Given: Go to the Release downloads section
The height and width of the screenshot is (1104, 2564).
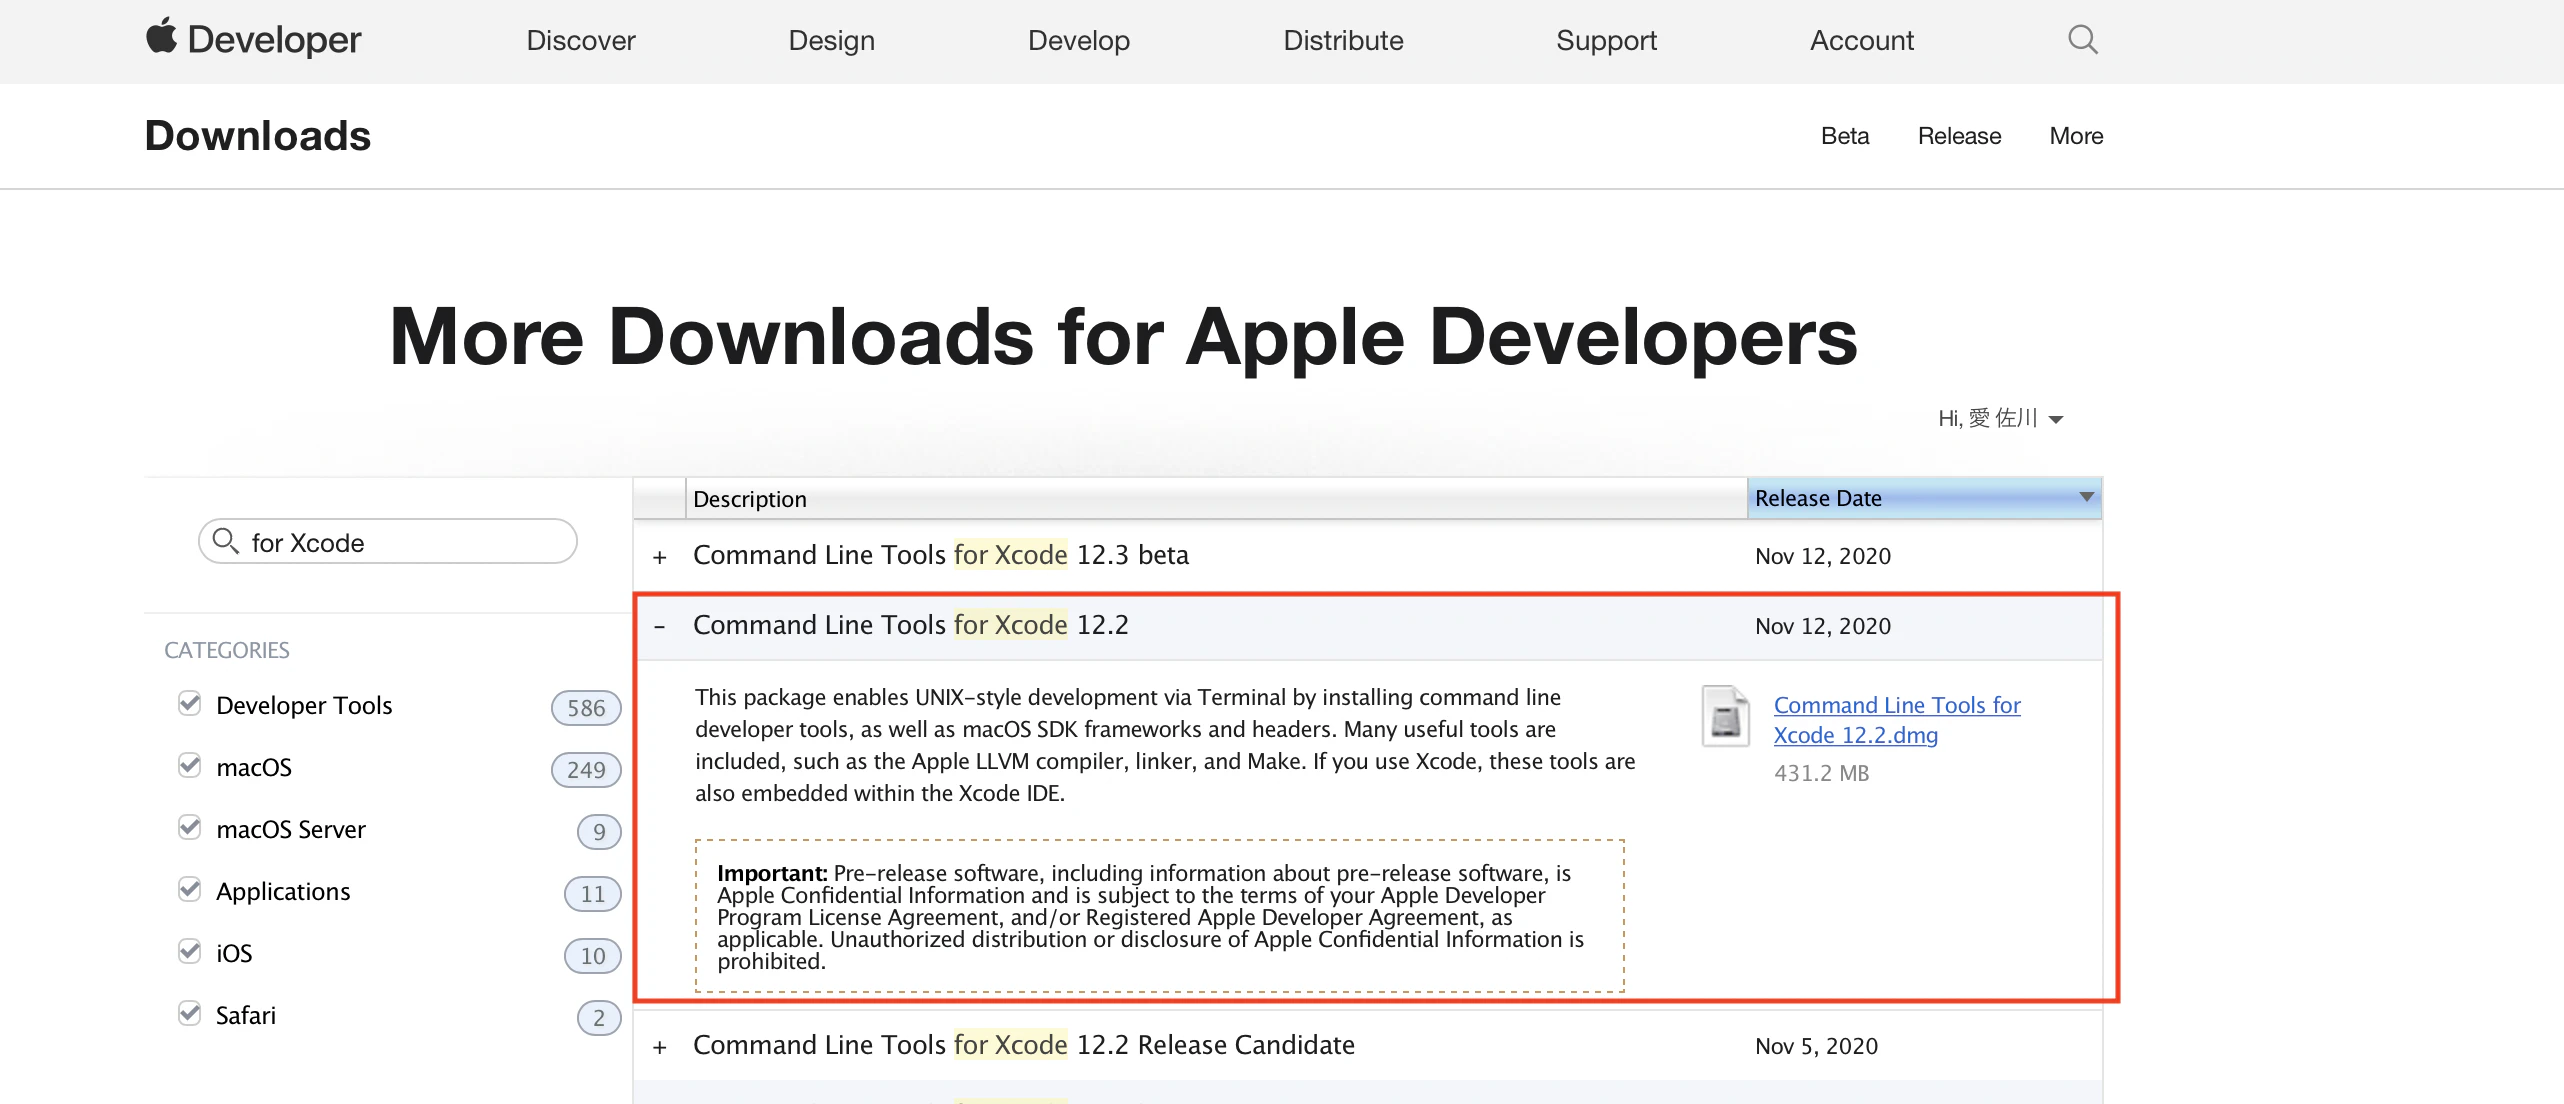Looking at the screenshot, I should tap(1959, 136).
